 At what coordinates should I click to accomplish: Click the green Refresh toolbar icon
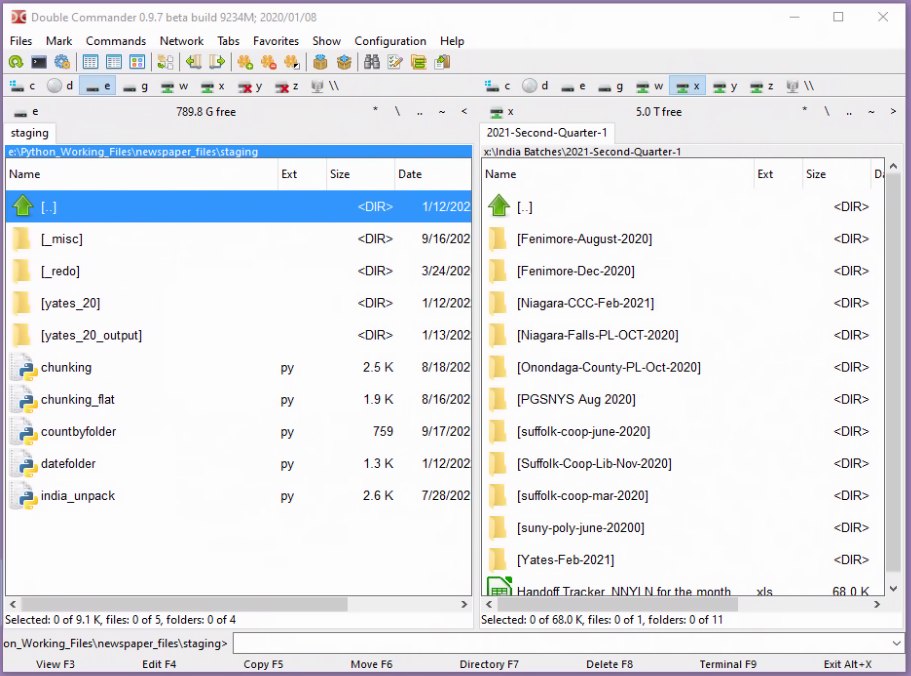click(x=16, y=62)
